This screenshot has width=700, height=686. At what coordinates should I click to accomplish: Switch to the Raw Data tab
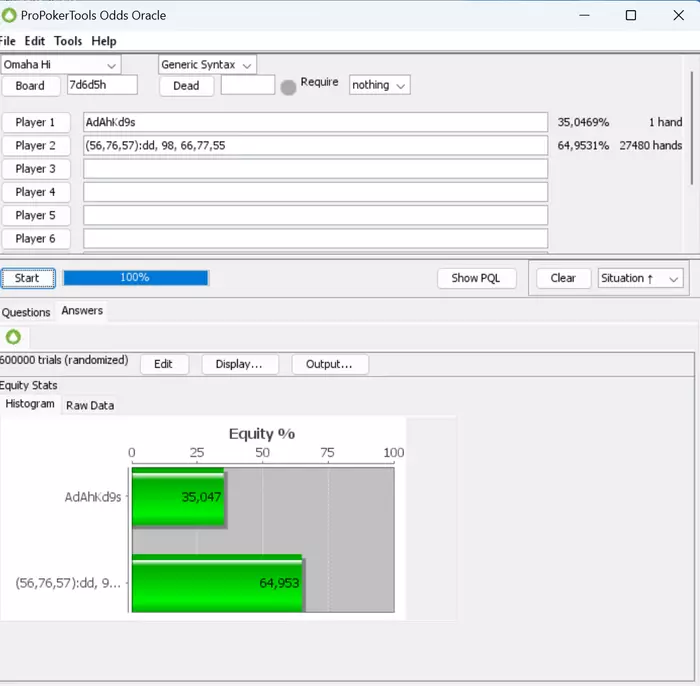click(90, 405)
